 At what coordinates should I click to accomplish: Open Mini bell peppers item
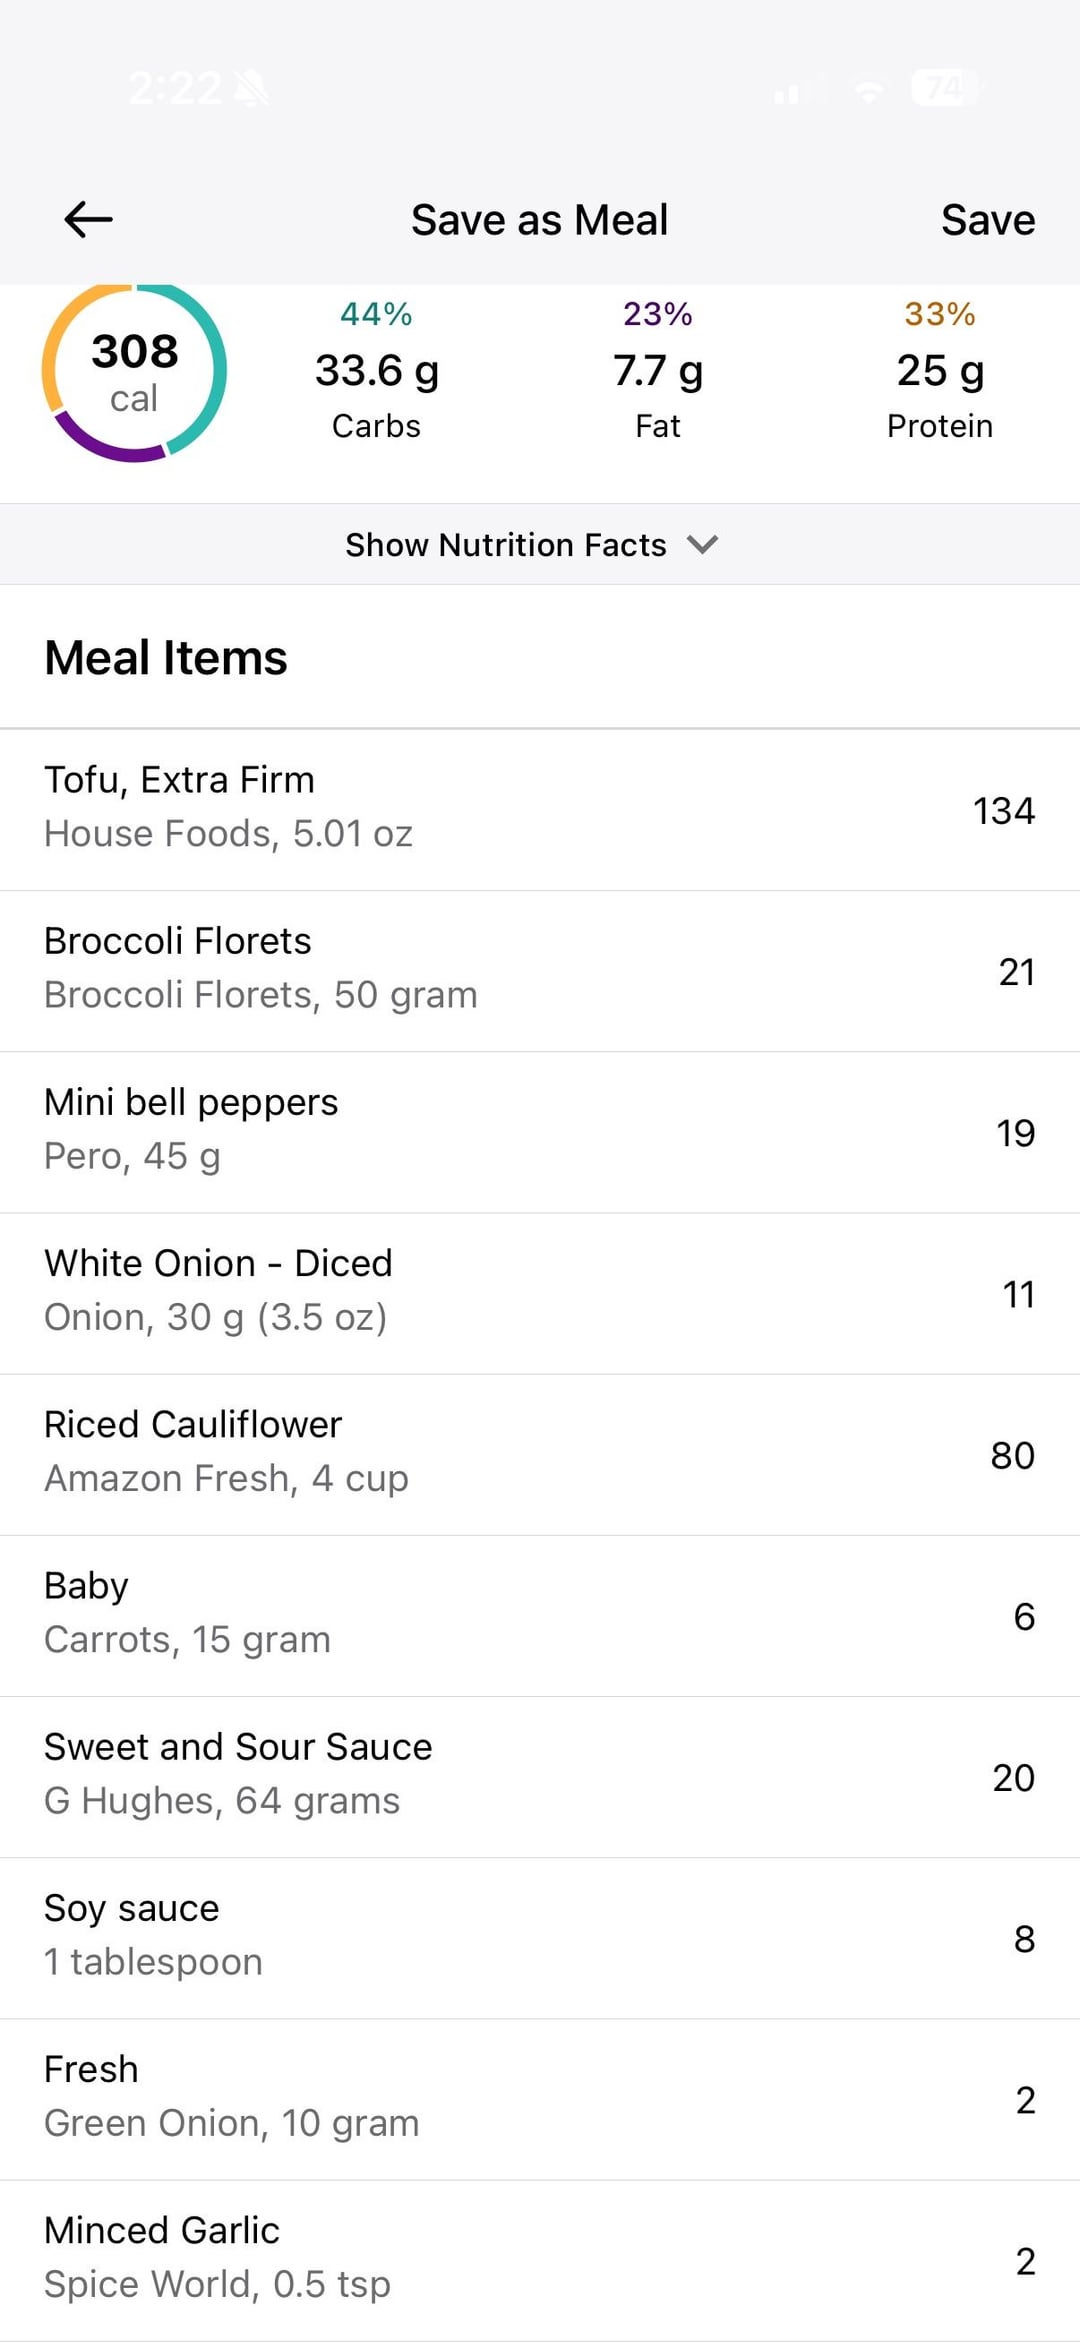540,1132
